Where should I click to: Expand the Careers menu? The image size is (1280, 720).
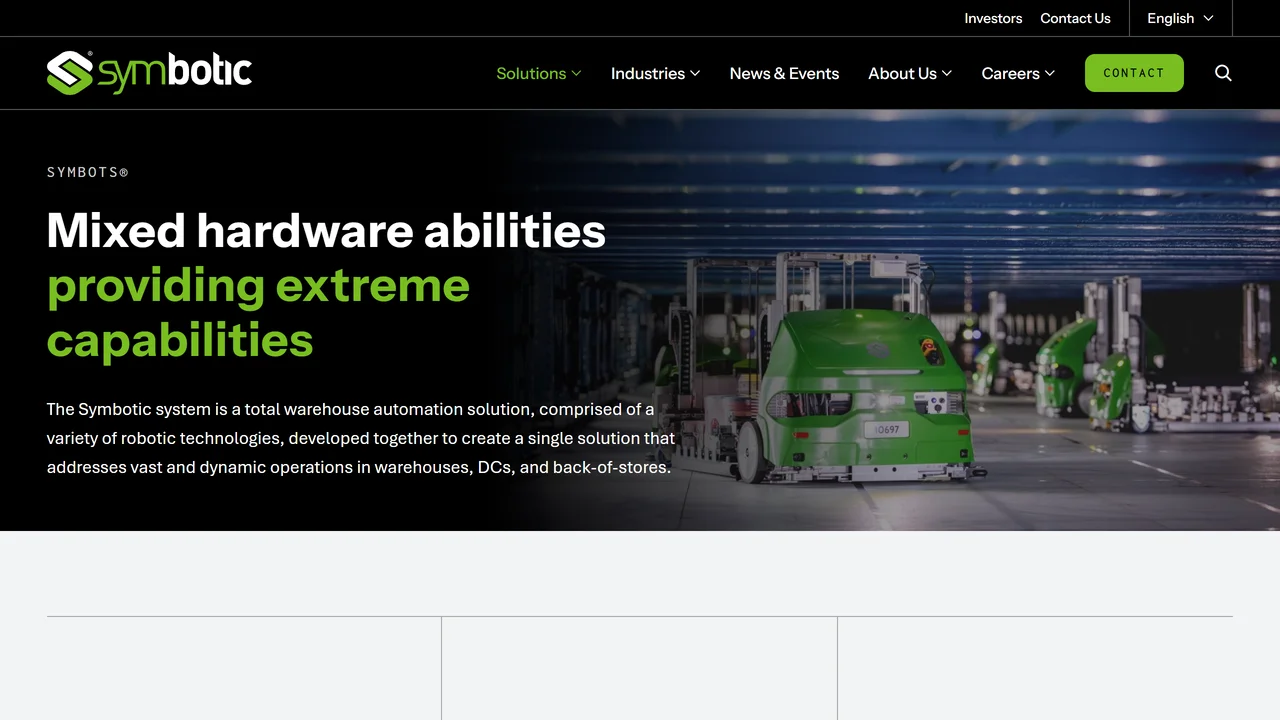point(1018,73)
